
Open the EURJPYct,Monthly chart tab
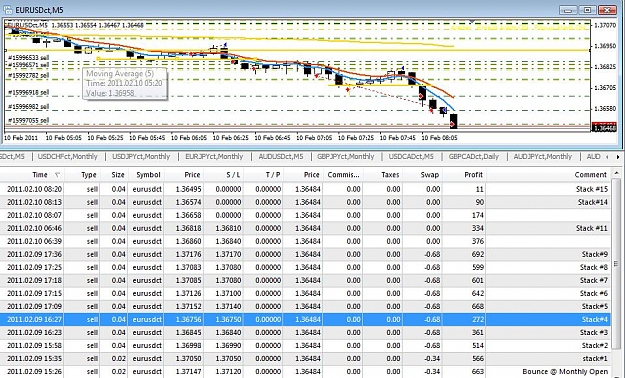[214, 156]
